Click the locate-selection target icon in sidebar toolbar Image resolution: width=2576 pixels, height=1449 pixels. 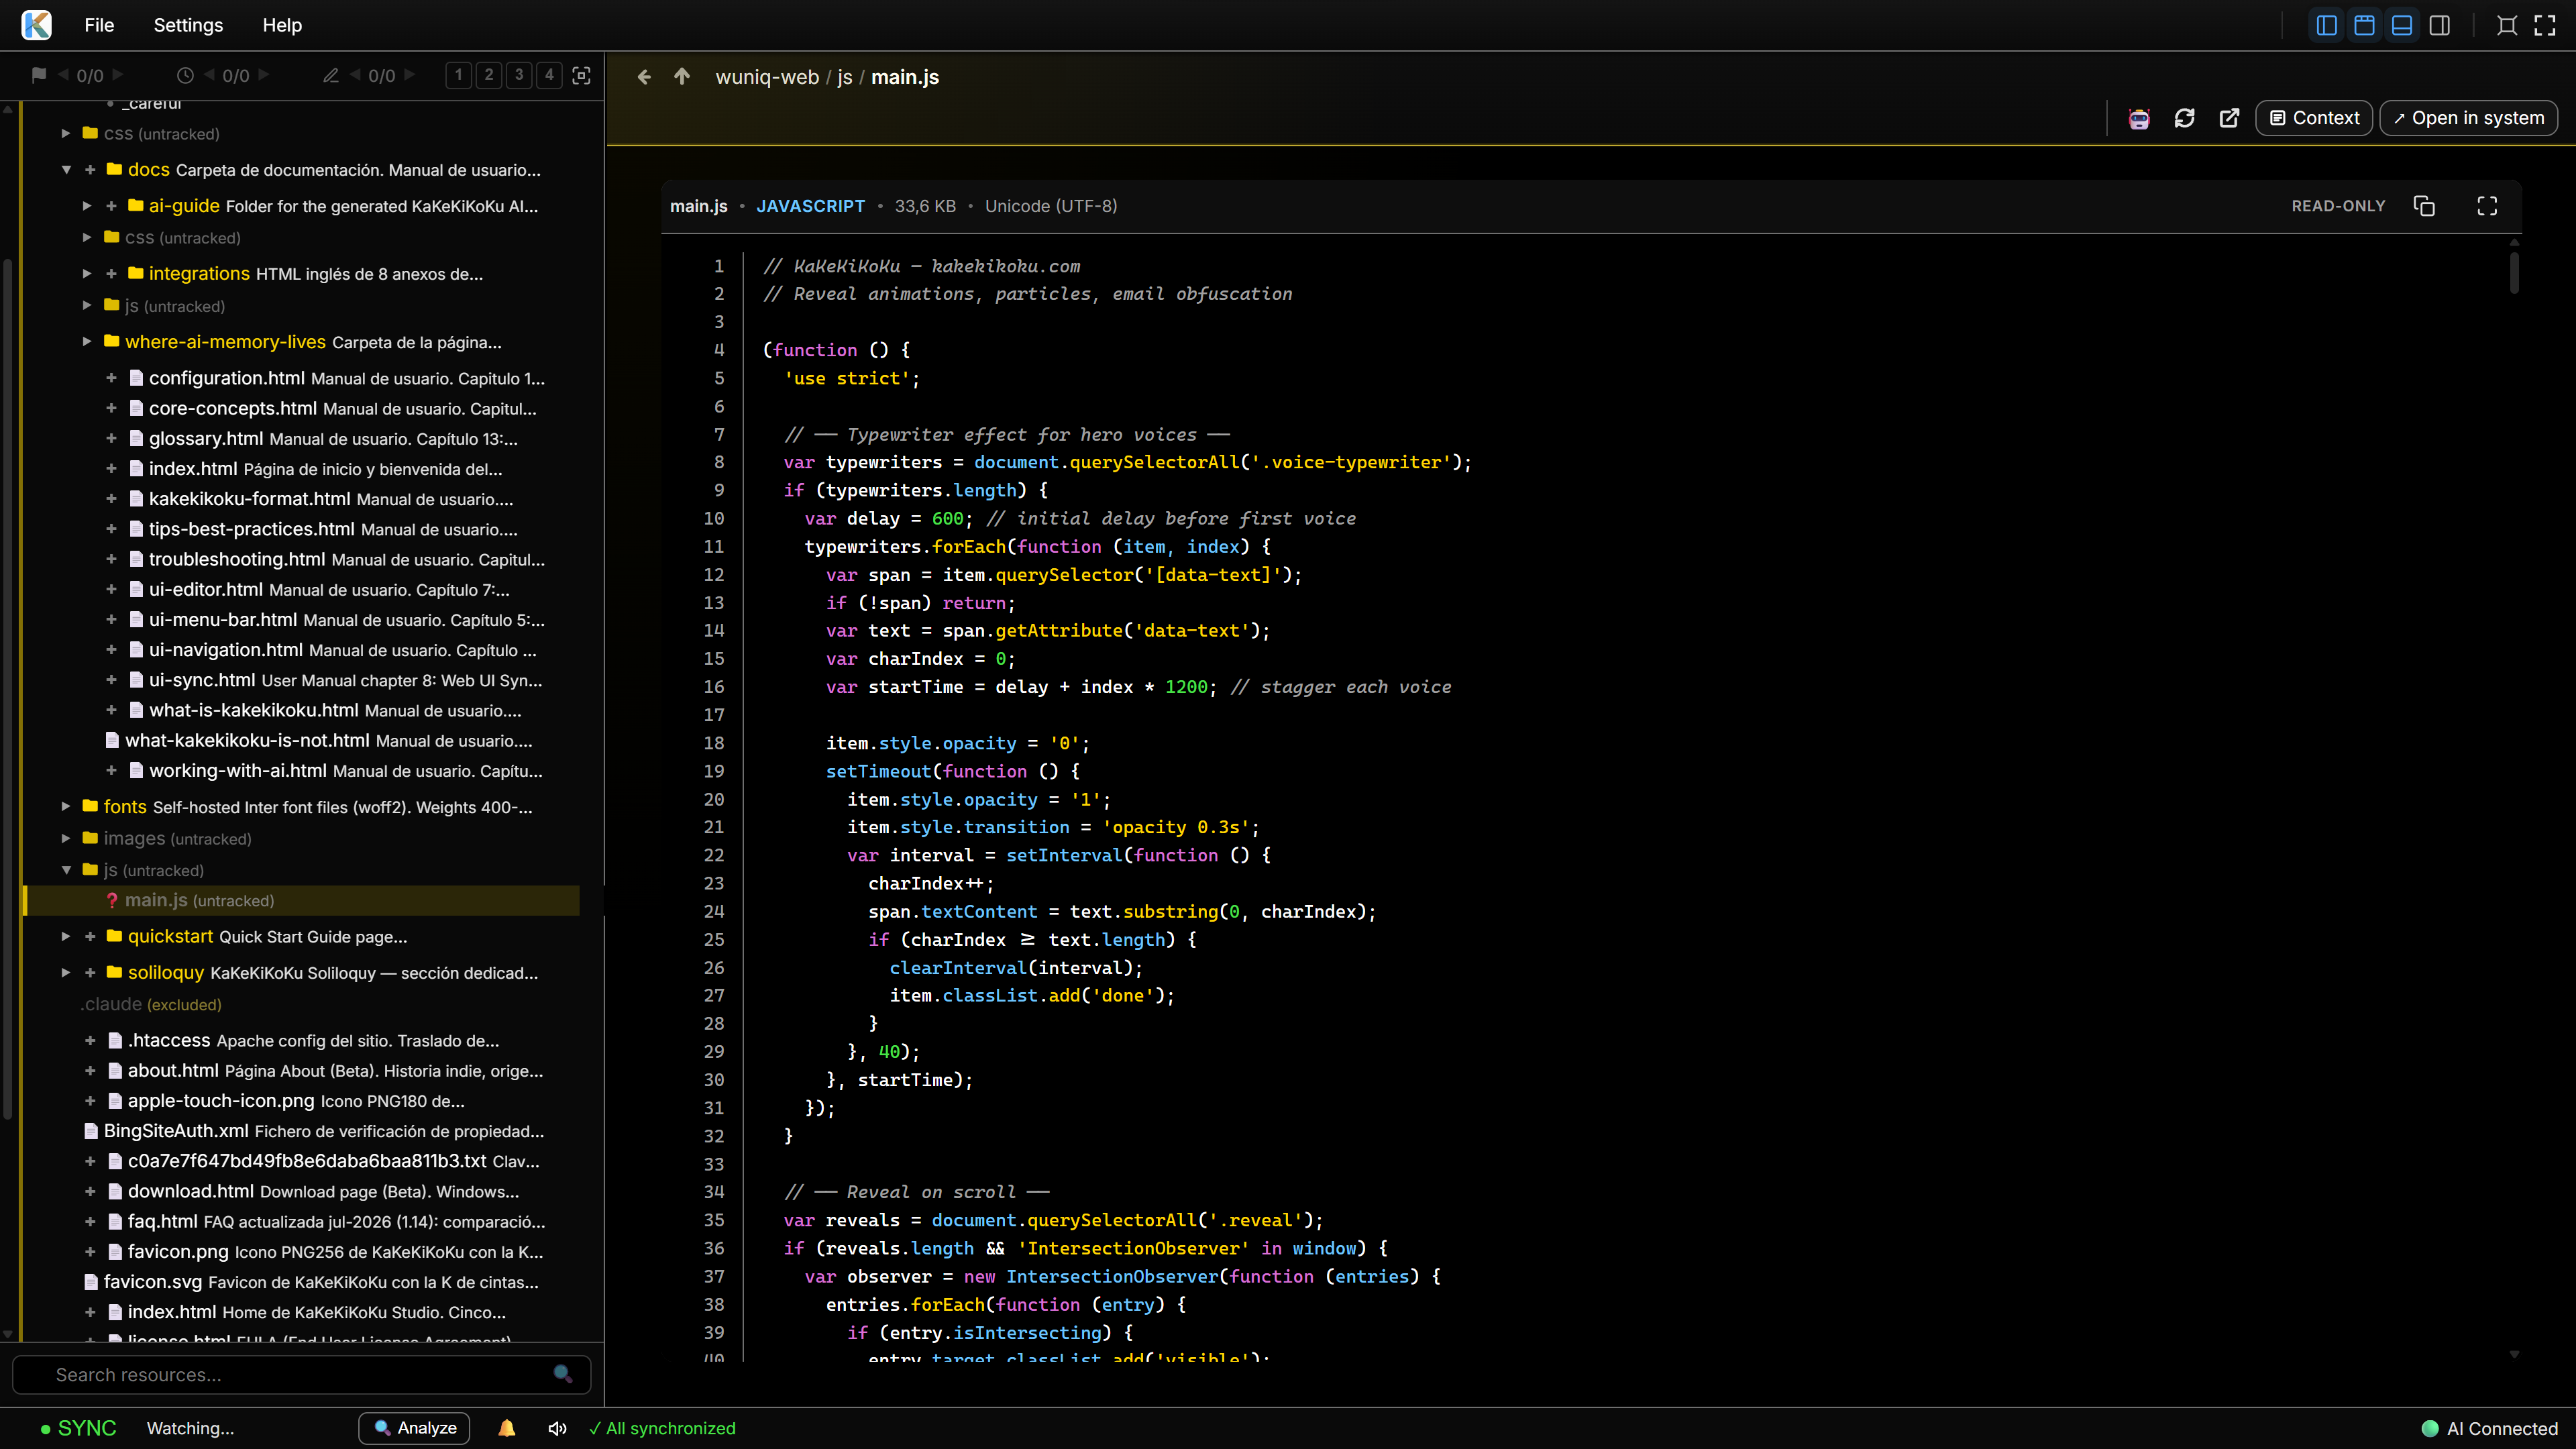[x=581, y=75]
